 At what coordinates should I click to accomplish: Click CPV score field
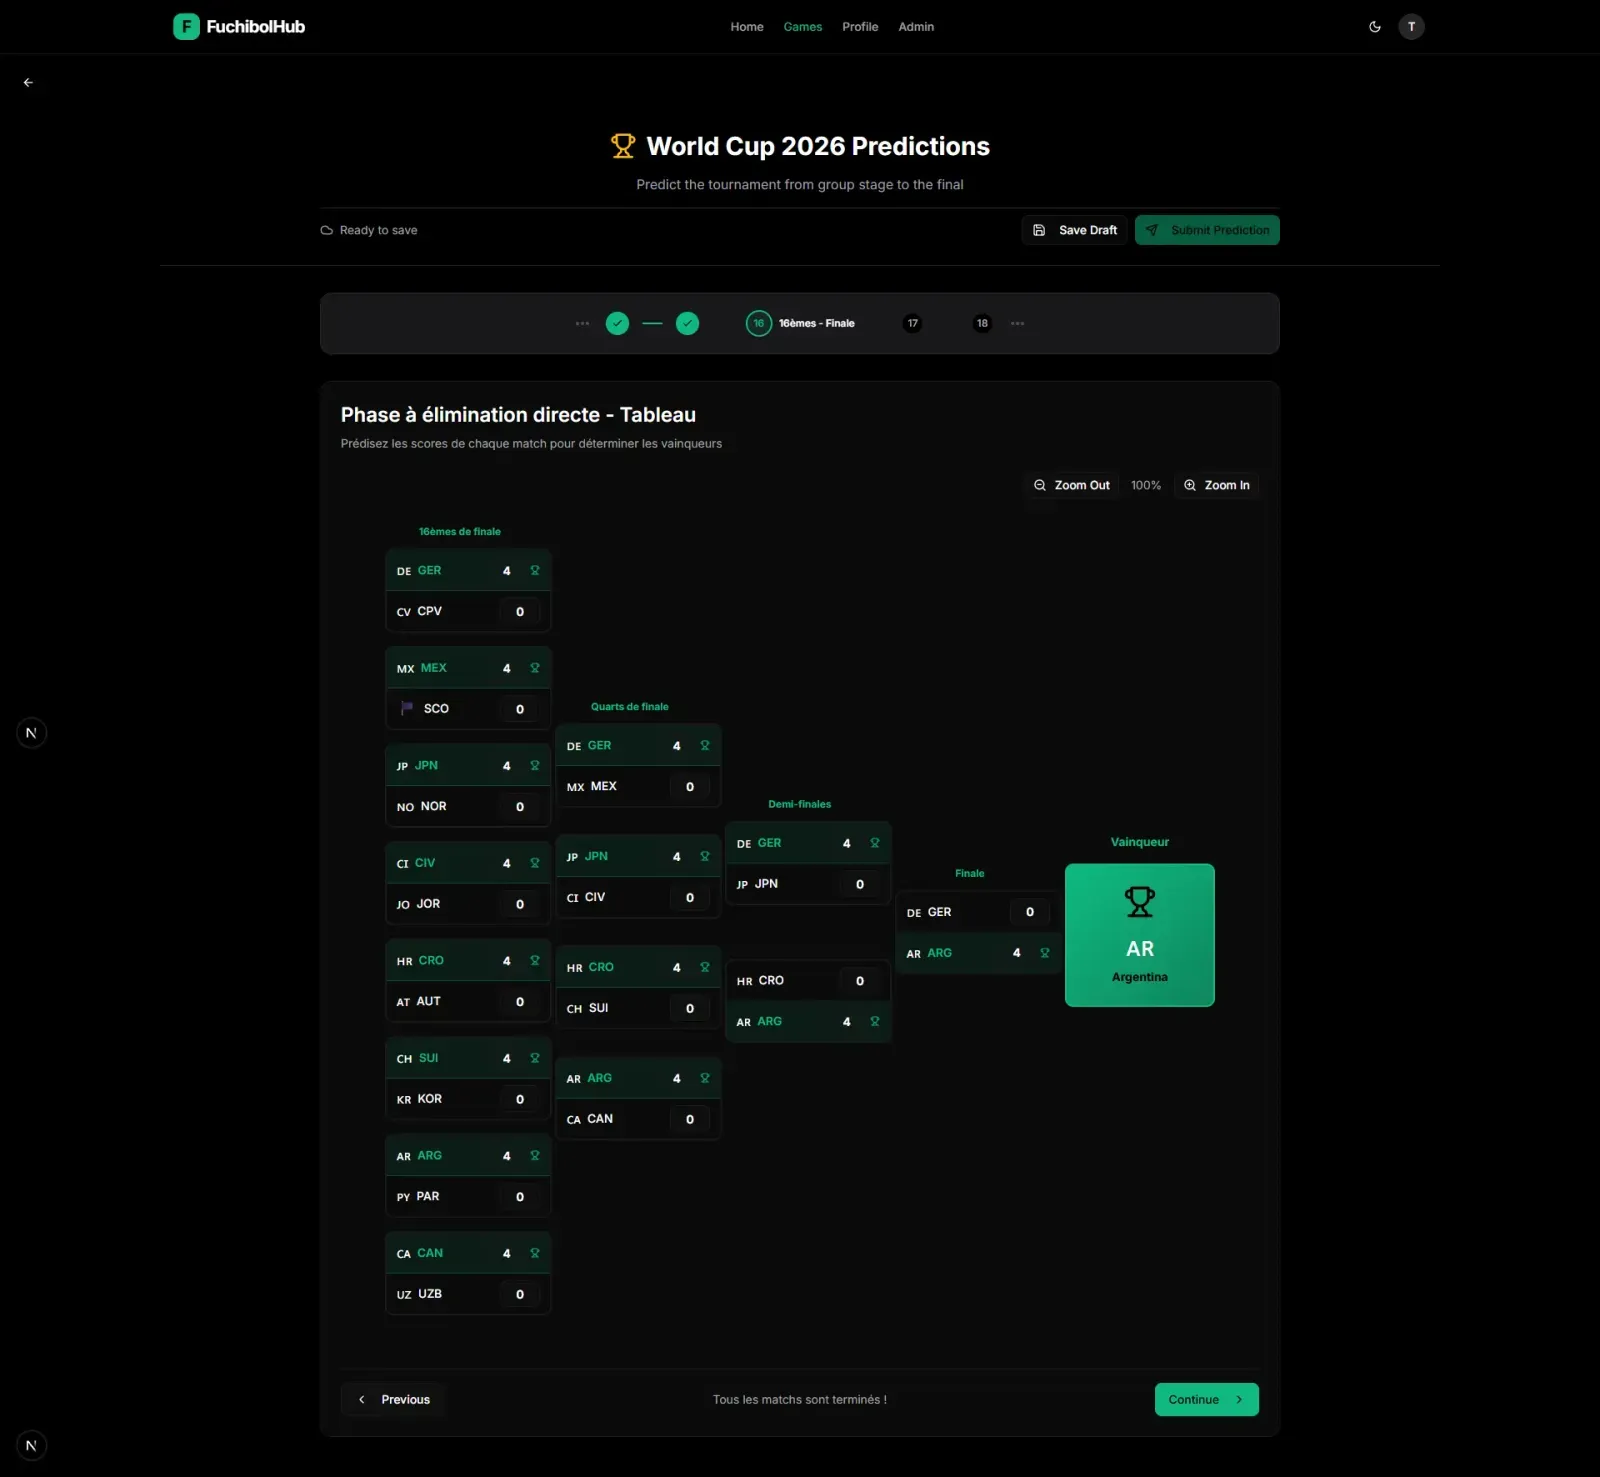click(x=519, y=612)
